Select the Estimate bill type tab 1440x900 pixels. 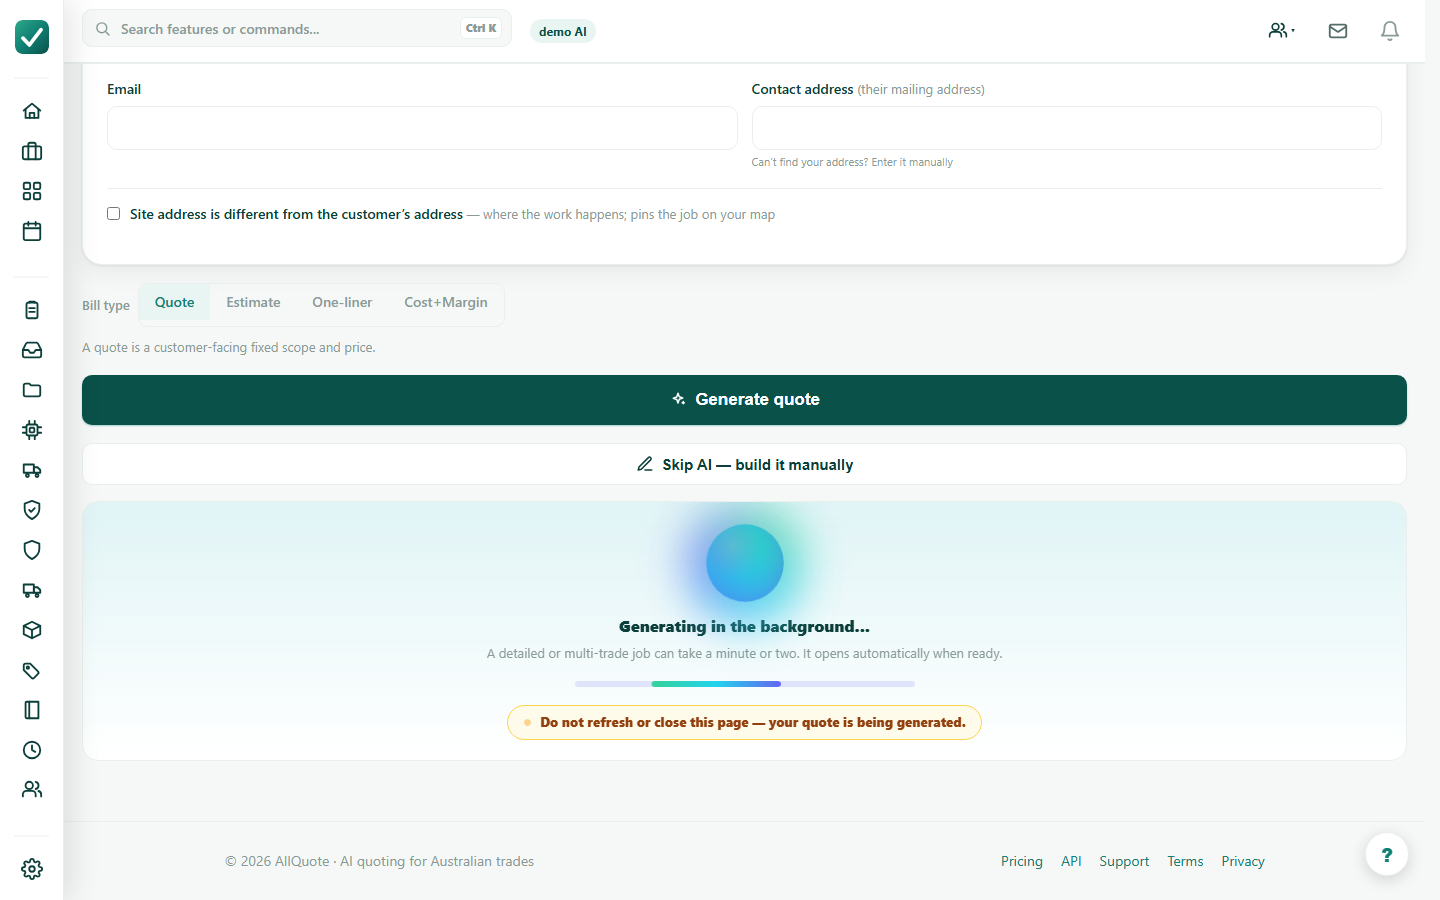253,302
